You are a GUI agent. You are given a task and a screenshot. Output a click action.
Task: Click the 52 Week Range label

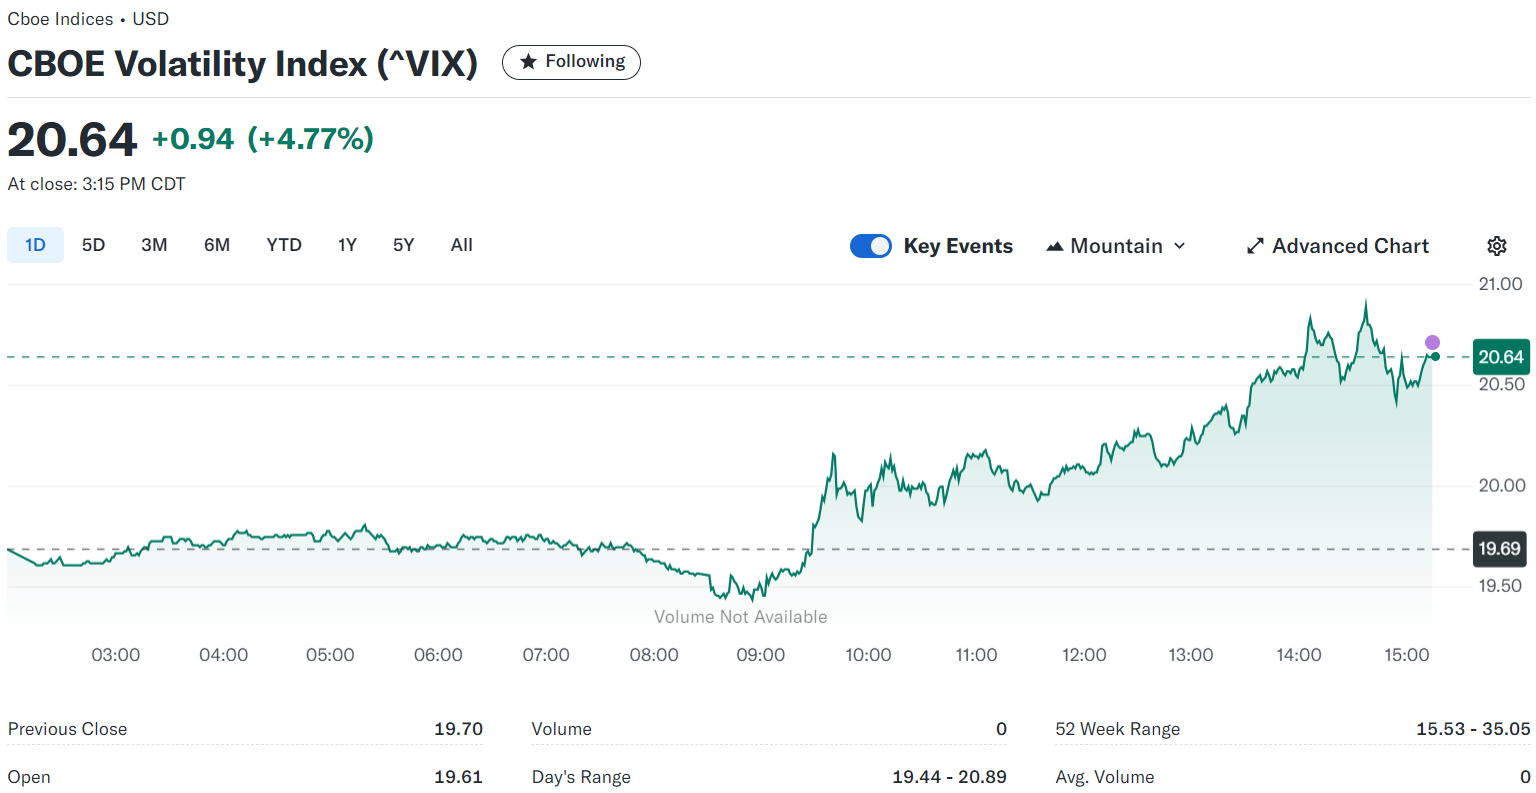pos(1118,729)
